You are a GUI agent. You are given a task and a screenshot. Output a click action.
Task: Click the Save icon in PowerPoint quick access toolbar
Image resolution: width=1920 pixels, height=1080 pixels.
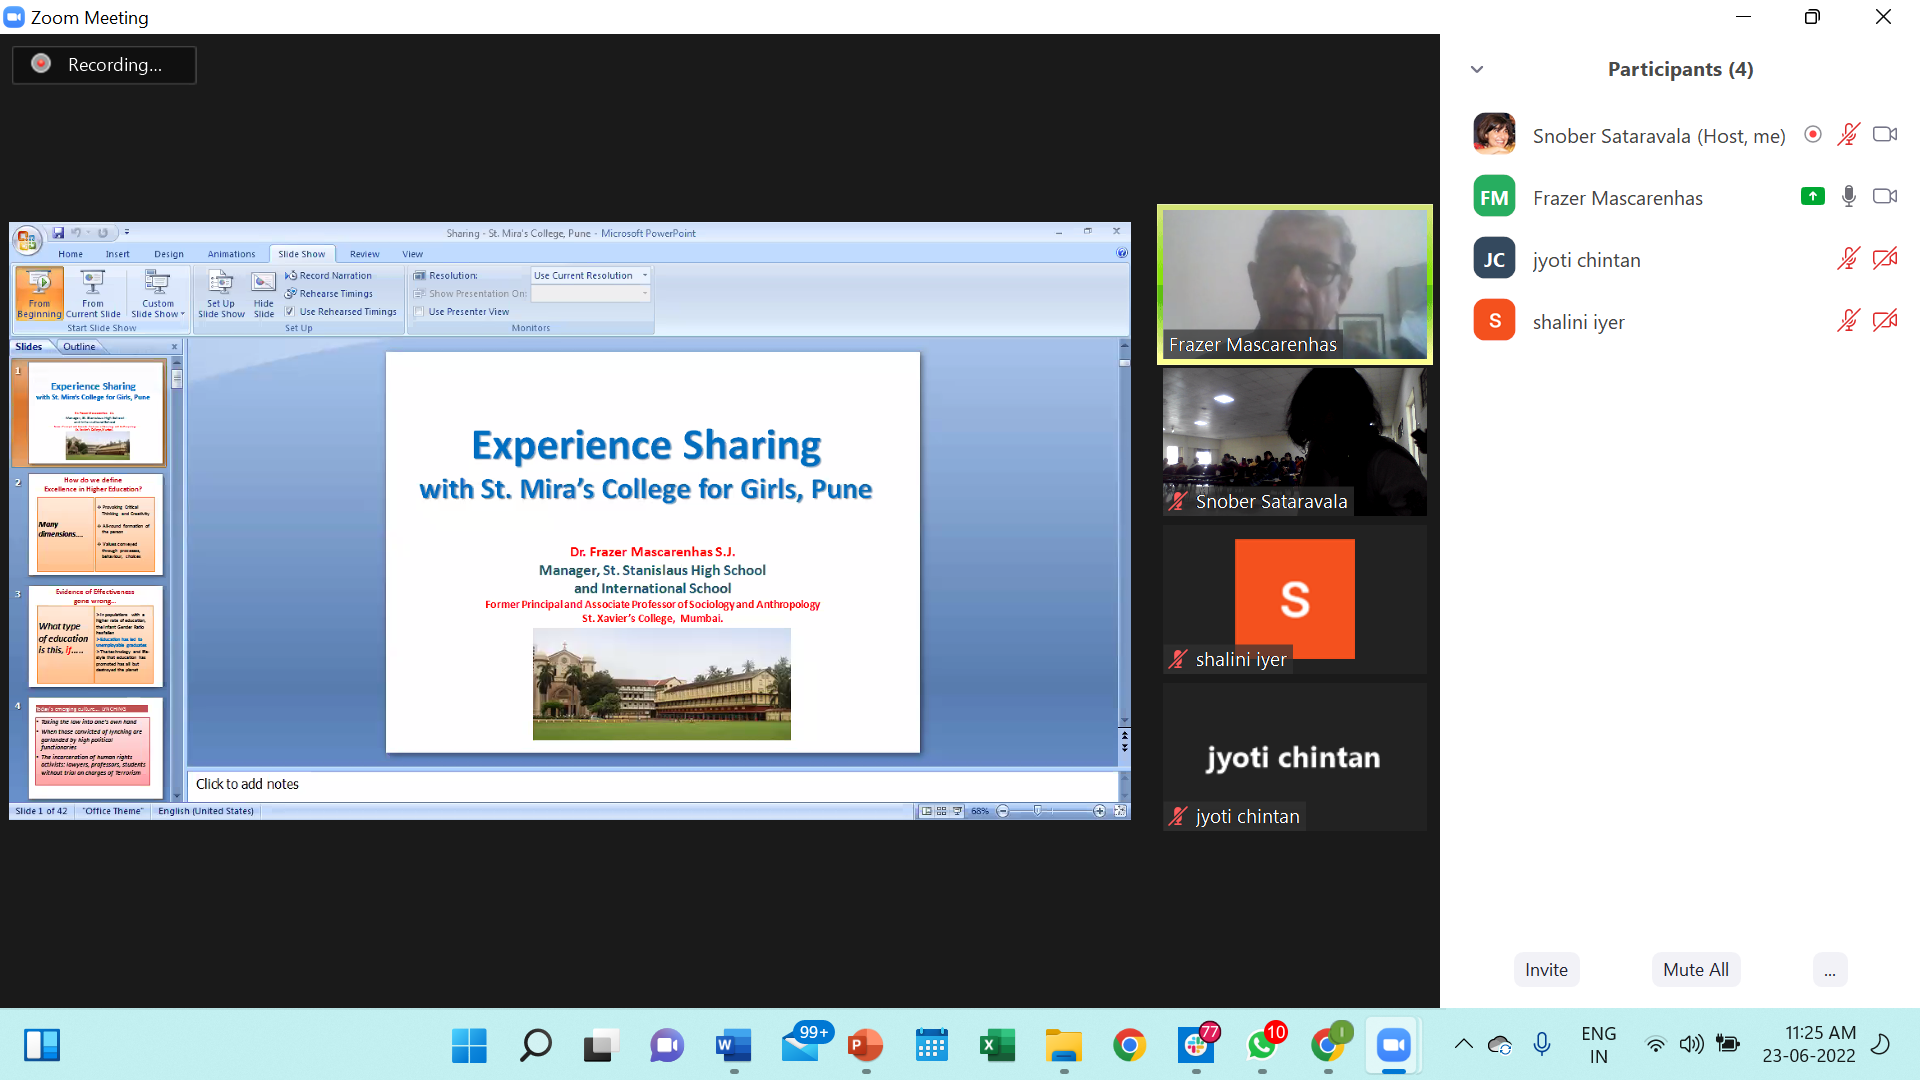[x=58, y=233]
